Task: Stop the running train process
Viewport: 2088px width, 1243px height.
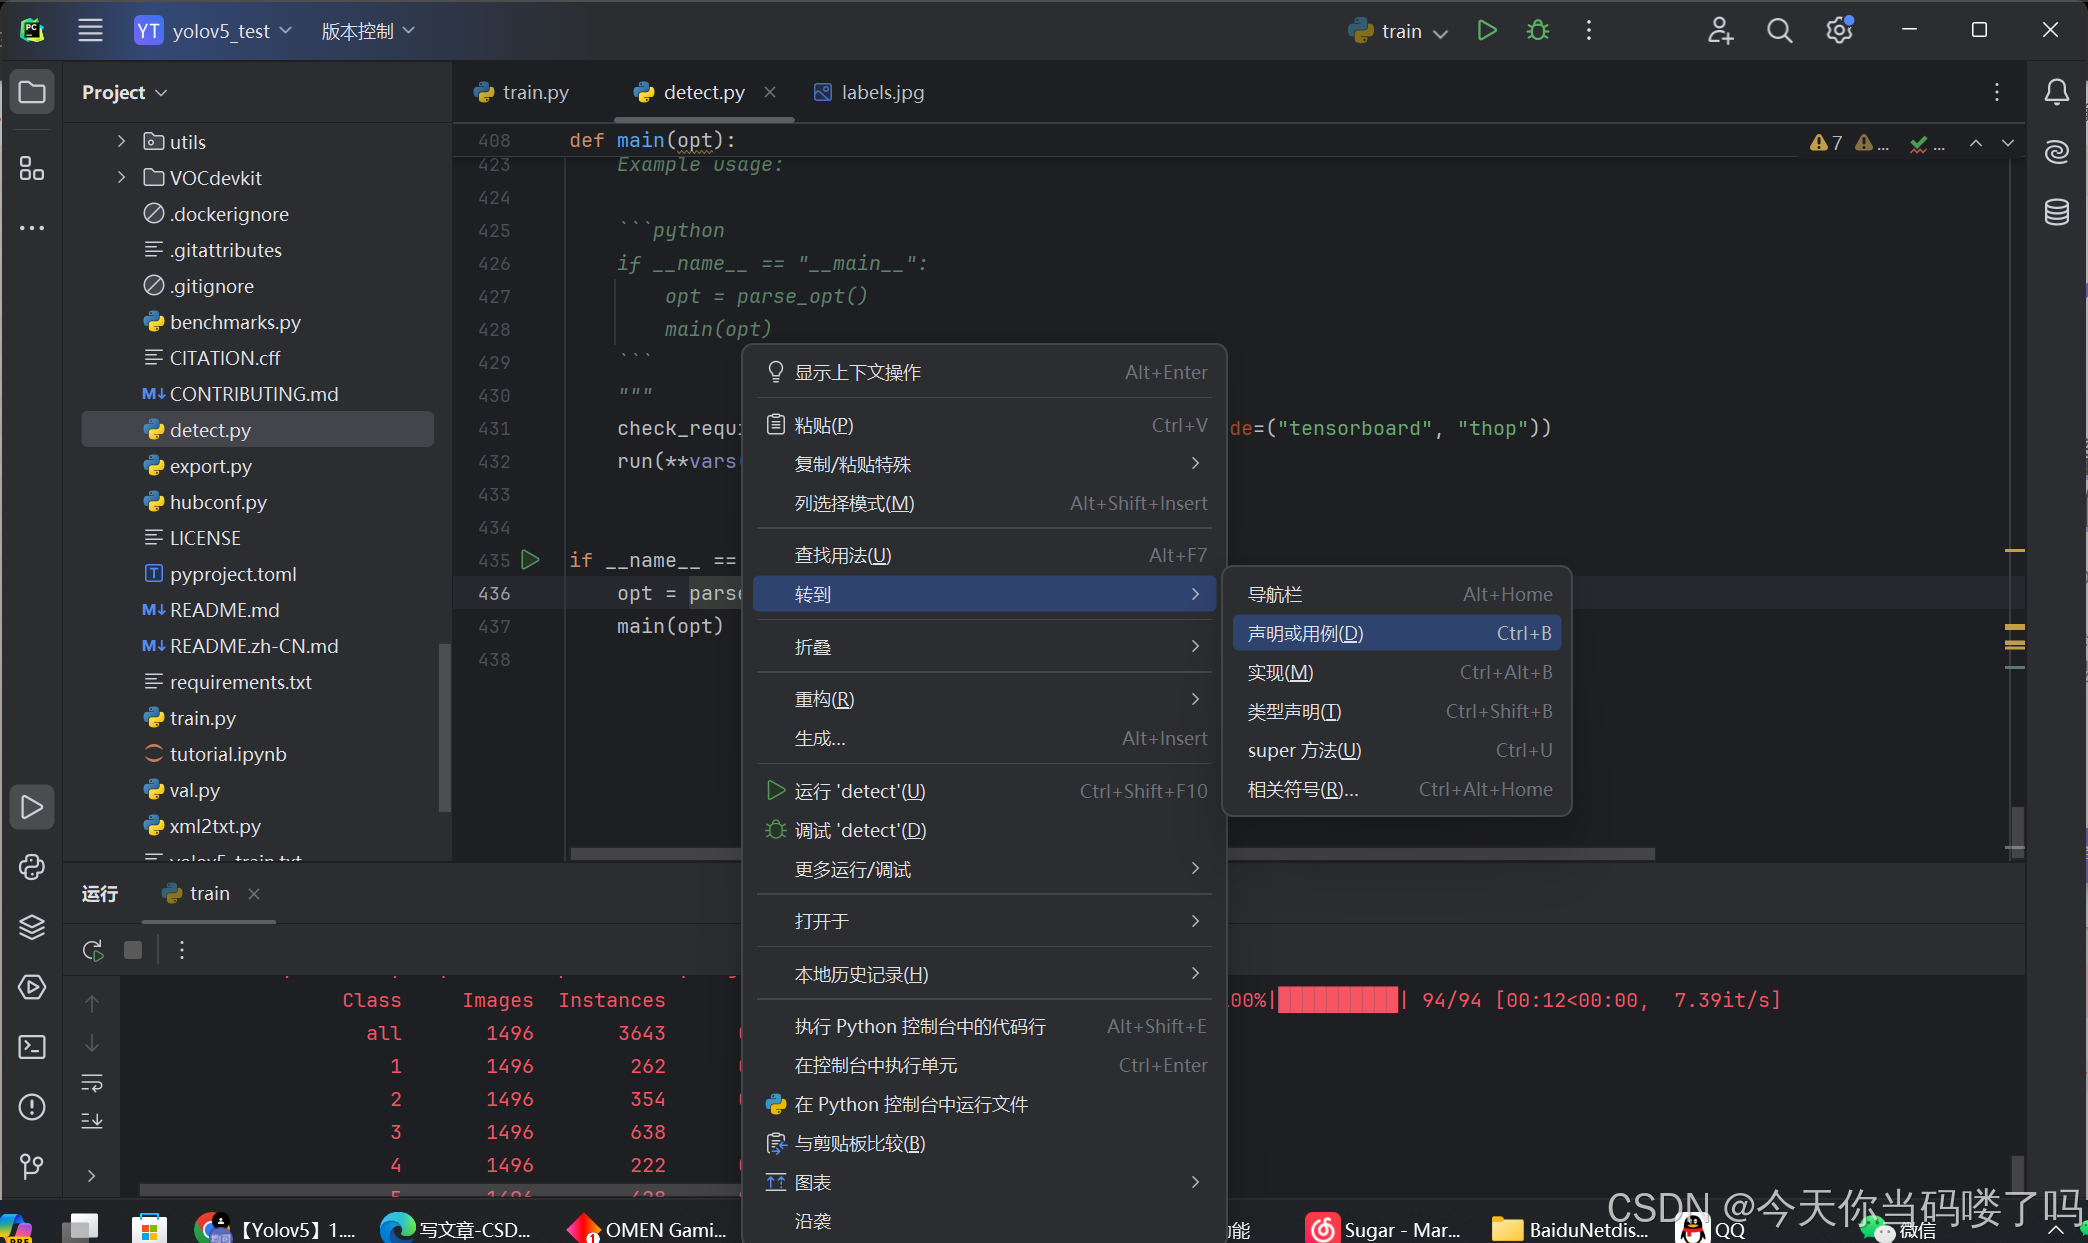Action: click(133, 950)
